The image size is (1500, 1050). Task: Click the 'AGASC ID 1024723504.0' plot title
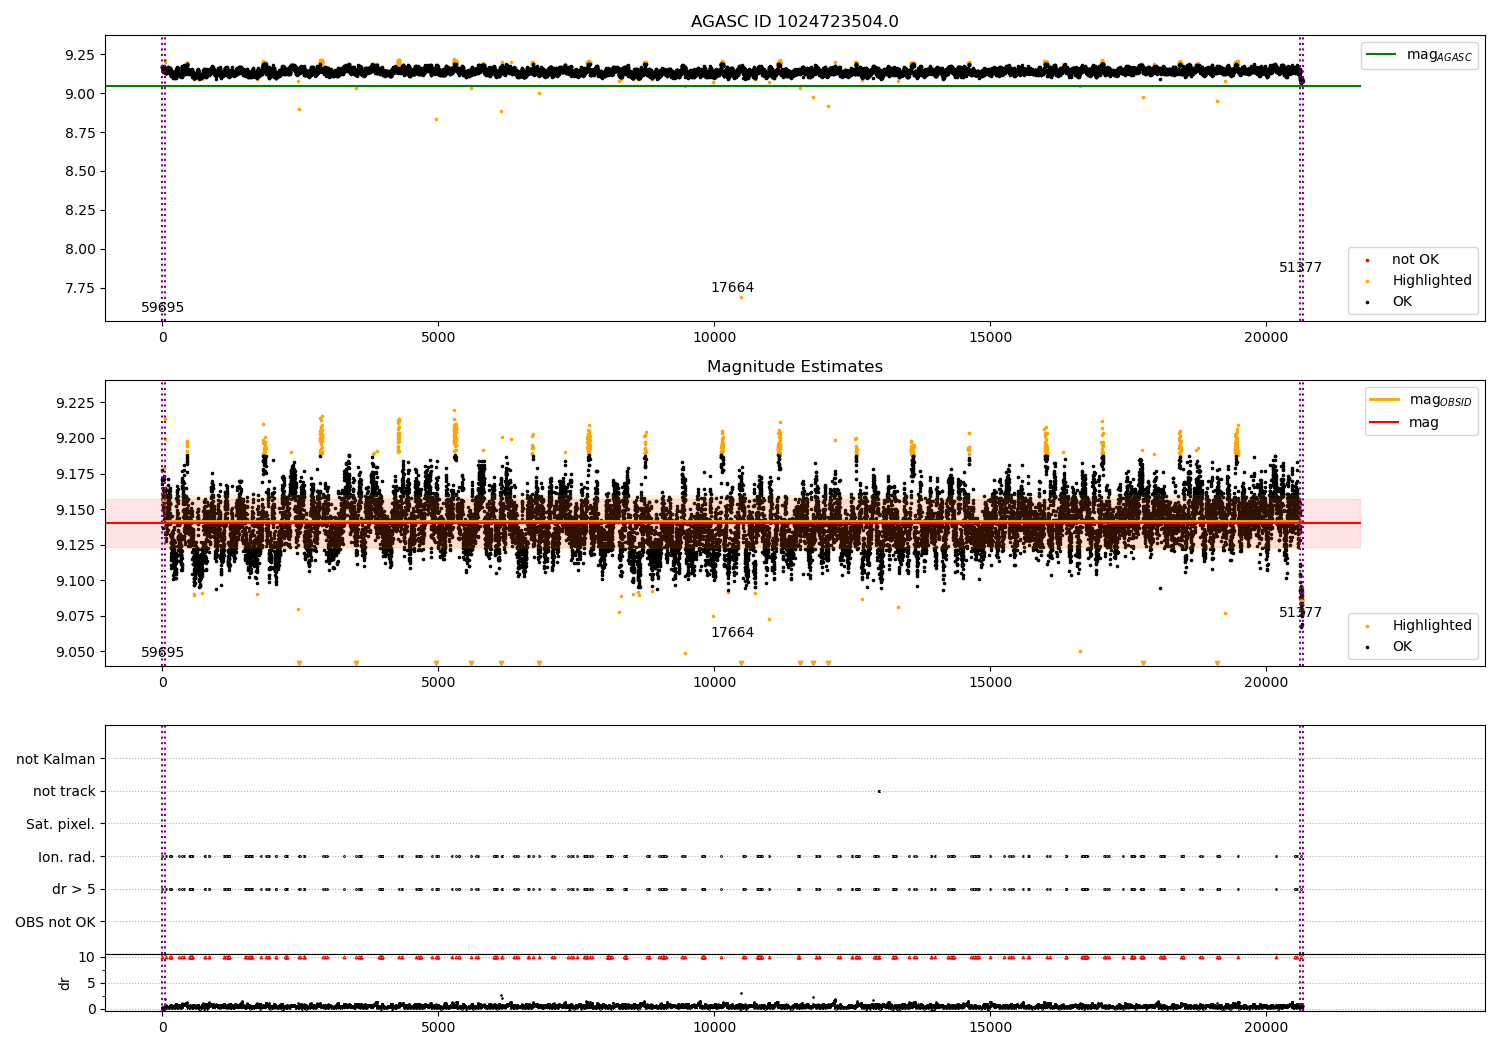(x=794, y=22)
